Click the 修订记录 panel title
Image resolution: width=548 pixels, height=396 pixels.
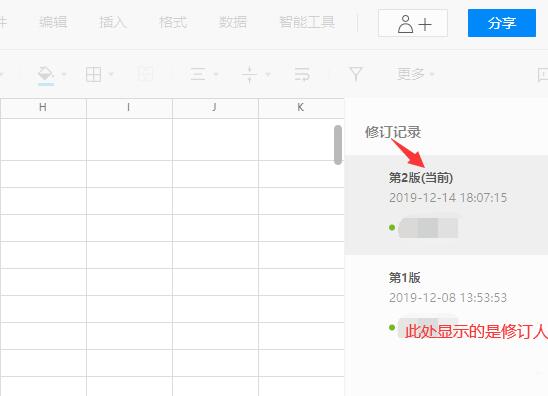pos(393,132)
